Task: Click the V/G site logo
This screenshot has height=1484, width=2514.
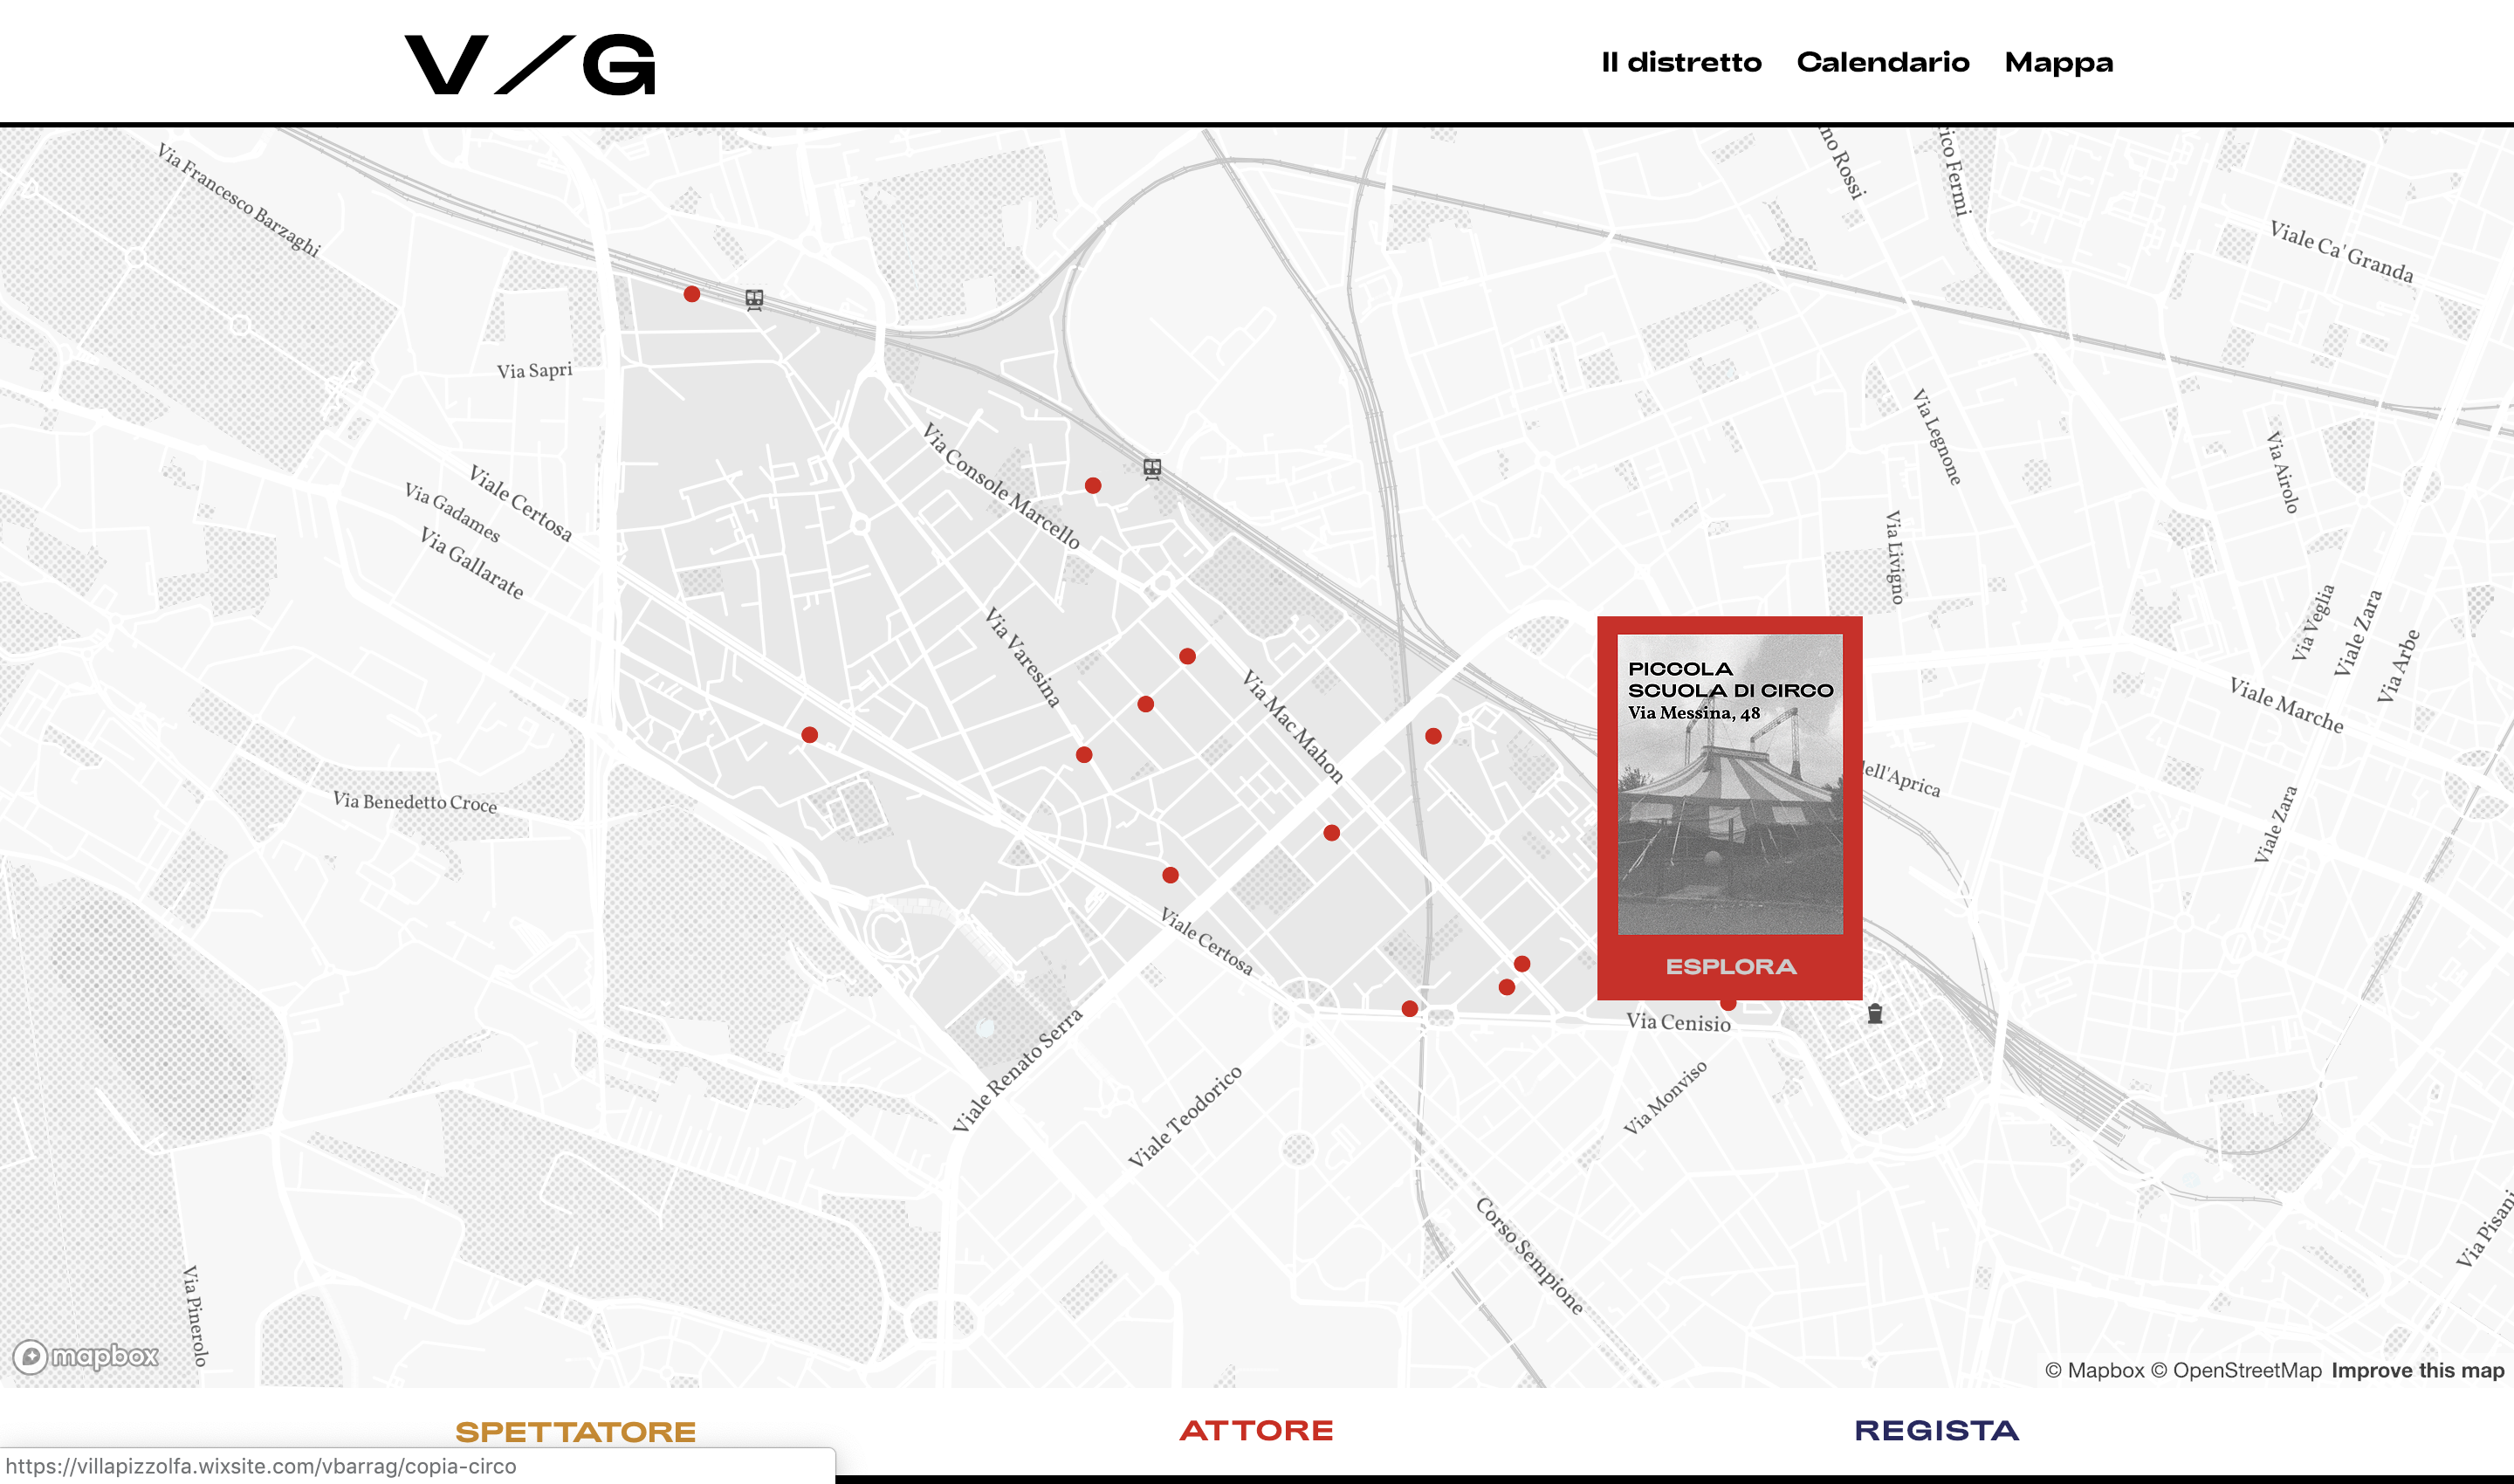Action: (x=530, y=65)
